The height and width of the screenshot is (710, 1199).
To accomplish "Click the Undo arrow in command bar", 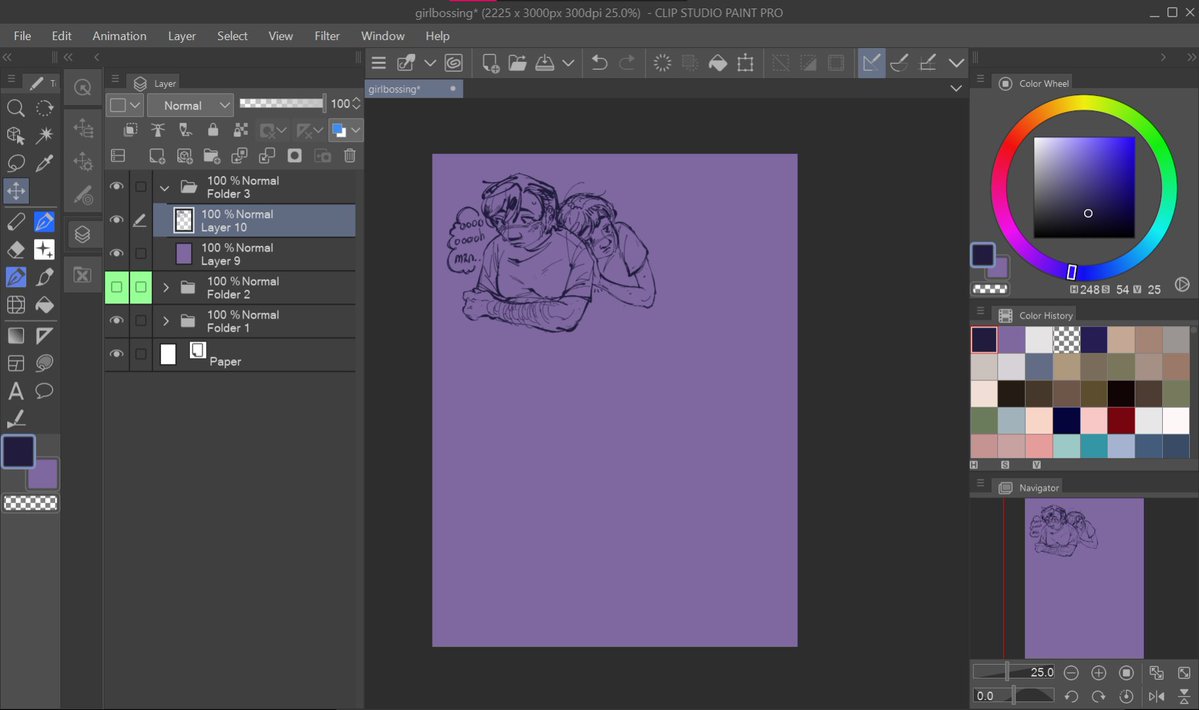I will tap(600, 63).
